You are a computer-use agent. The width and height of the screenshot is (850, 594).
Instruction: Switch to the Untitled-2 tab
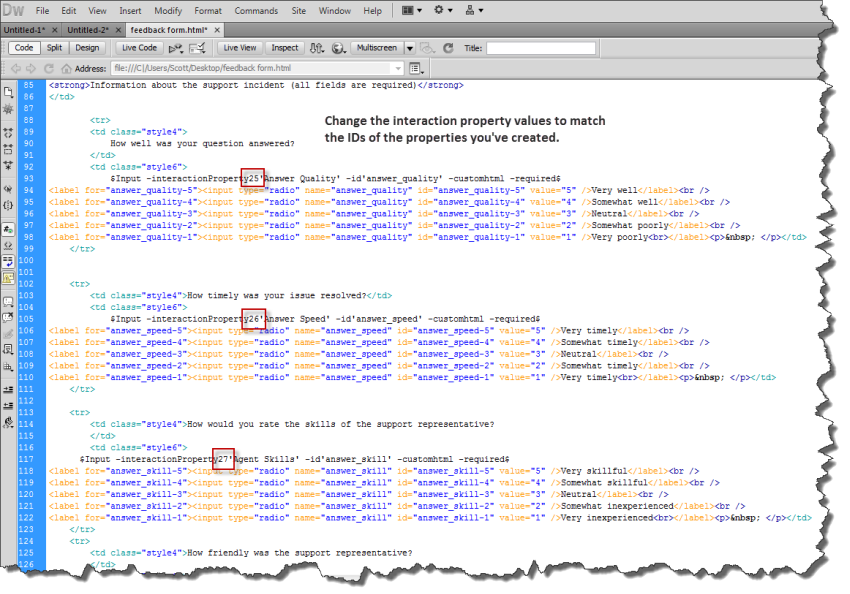click(88, 30)
